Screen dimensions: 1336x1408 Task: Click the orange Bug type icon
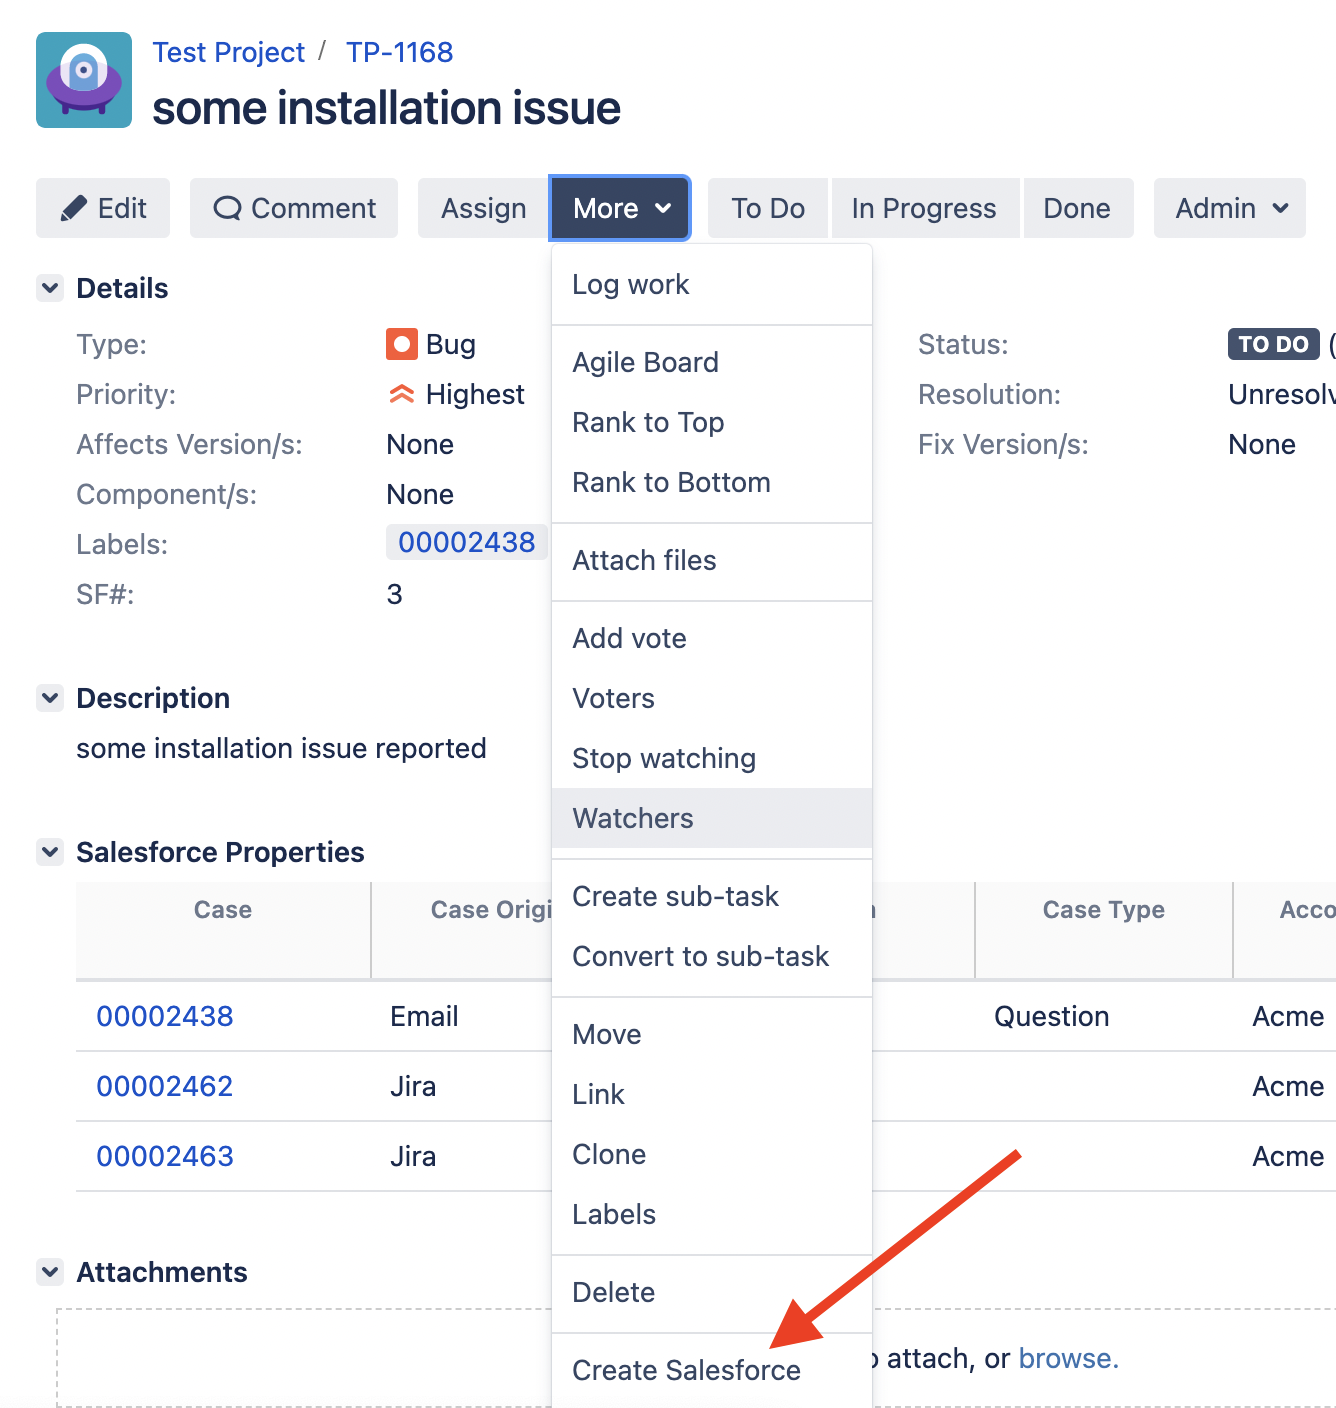coord(401,344)
